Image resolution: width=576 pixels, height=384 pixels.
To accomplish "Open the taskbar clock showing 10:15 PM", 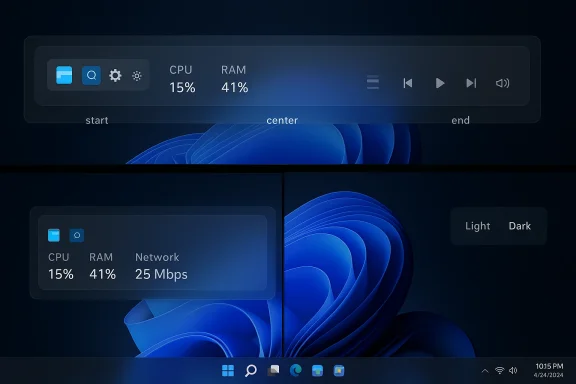I will [x=549, y=370].
